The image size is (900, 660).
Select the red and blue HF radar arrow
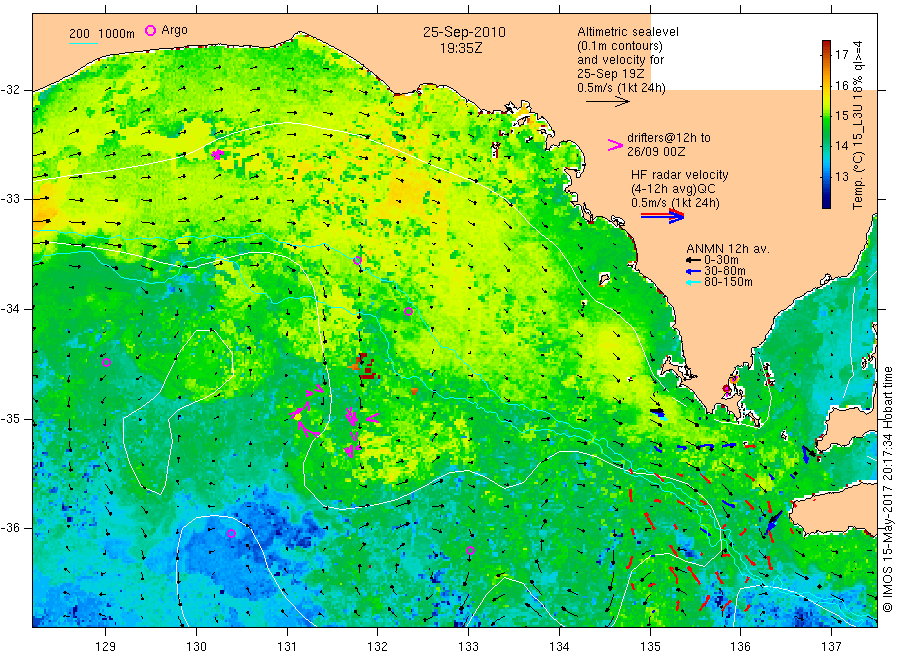(x=662, y=216)
